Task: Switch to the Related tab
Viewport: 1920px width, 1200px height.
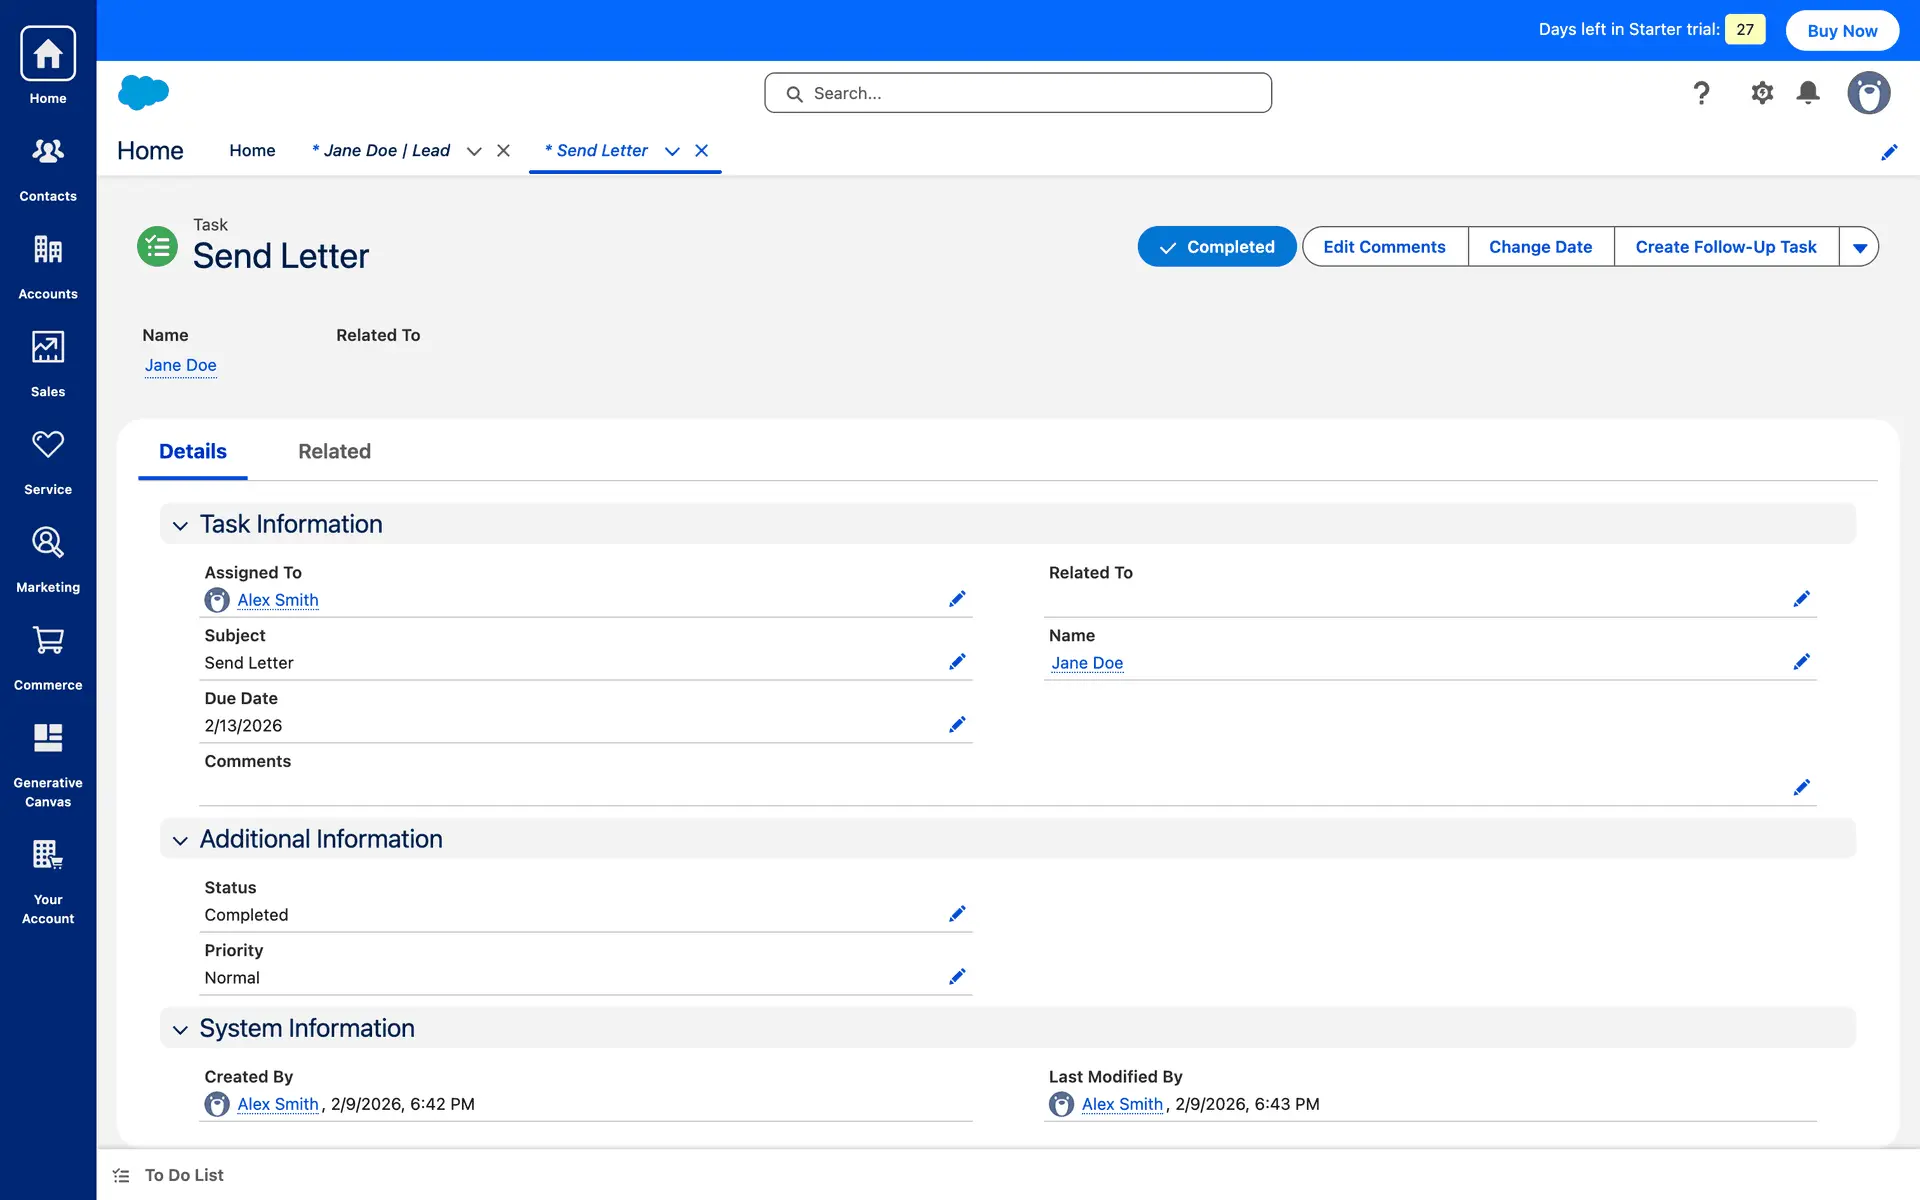Action: click(x=334, y=451)
